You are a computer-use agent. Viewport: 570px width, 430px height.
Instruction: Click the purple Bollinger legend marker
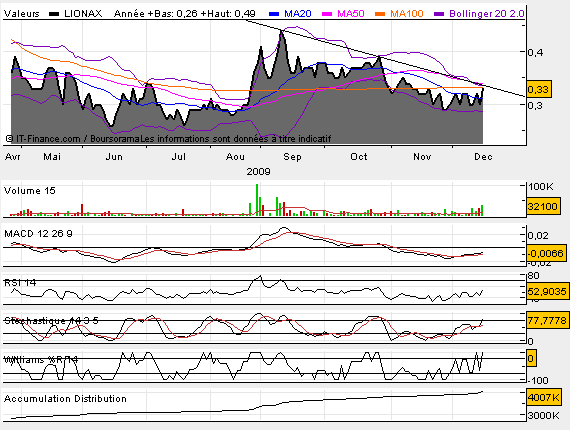click(x=439, y=14)
